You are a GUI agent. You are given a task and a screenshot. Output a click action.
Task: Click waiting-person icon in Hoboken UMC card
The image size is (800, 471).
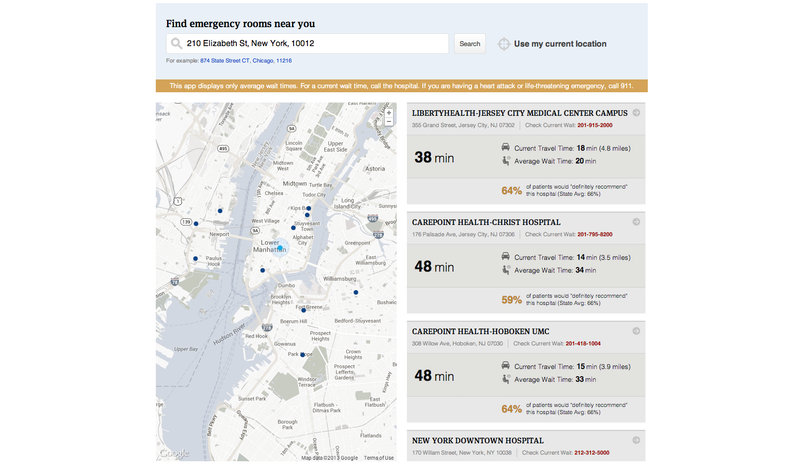point(506,379)
